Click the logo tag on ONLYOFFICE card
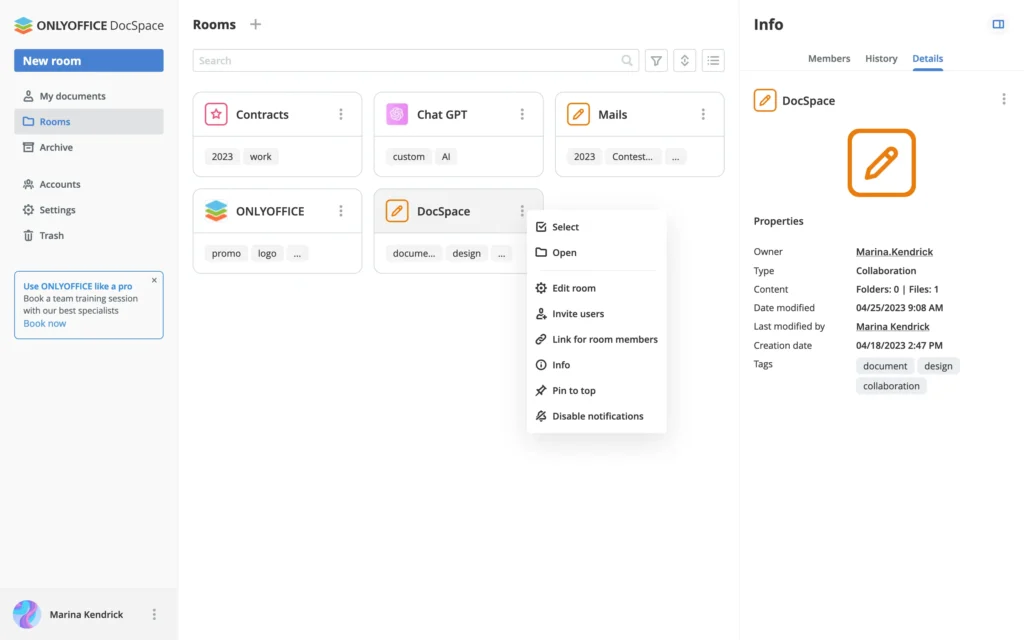 coord(266,253)
